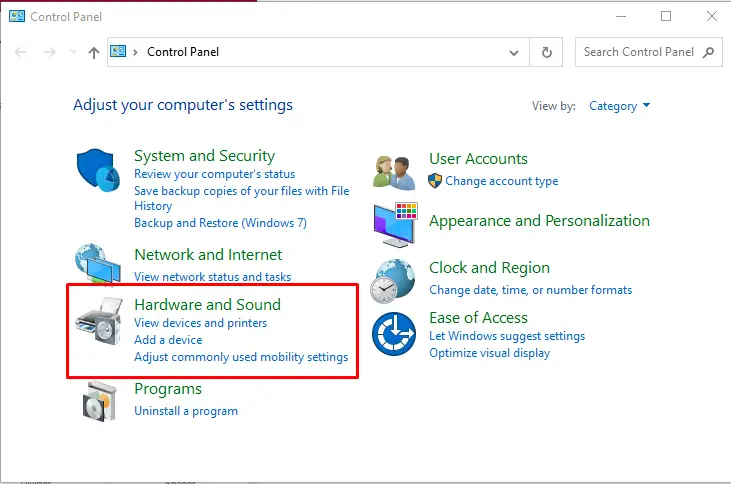Open recent locations dropdown arrow

point(73,52)
